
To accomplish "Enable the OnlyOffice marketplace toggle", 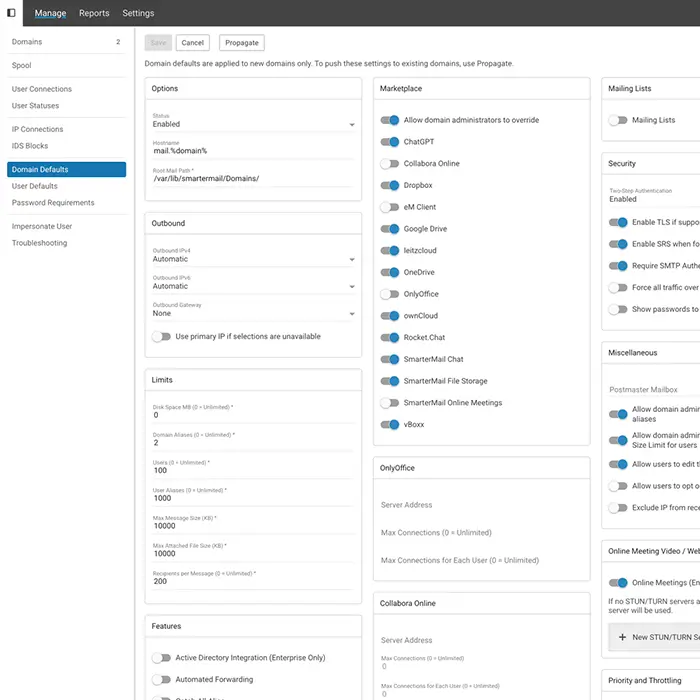I will click(390, 294).
